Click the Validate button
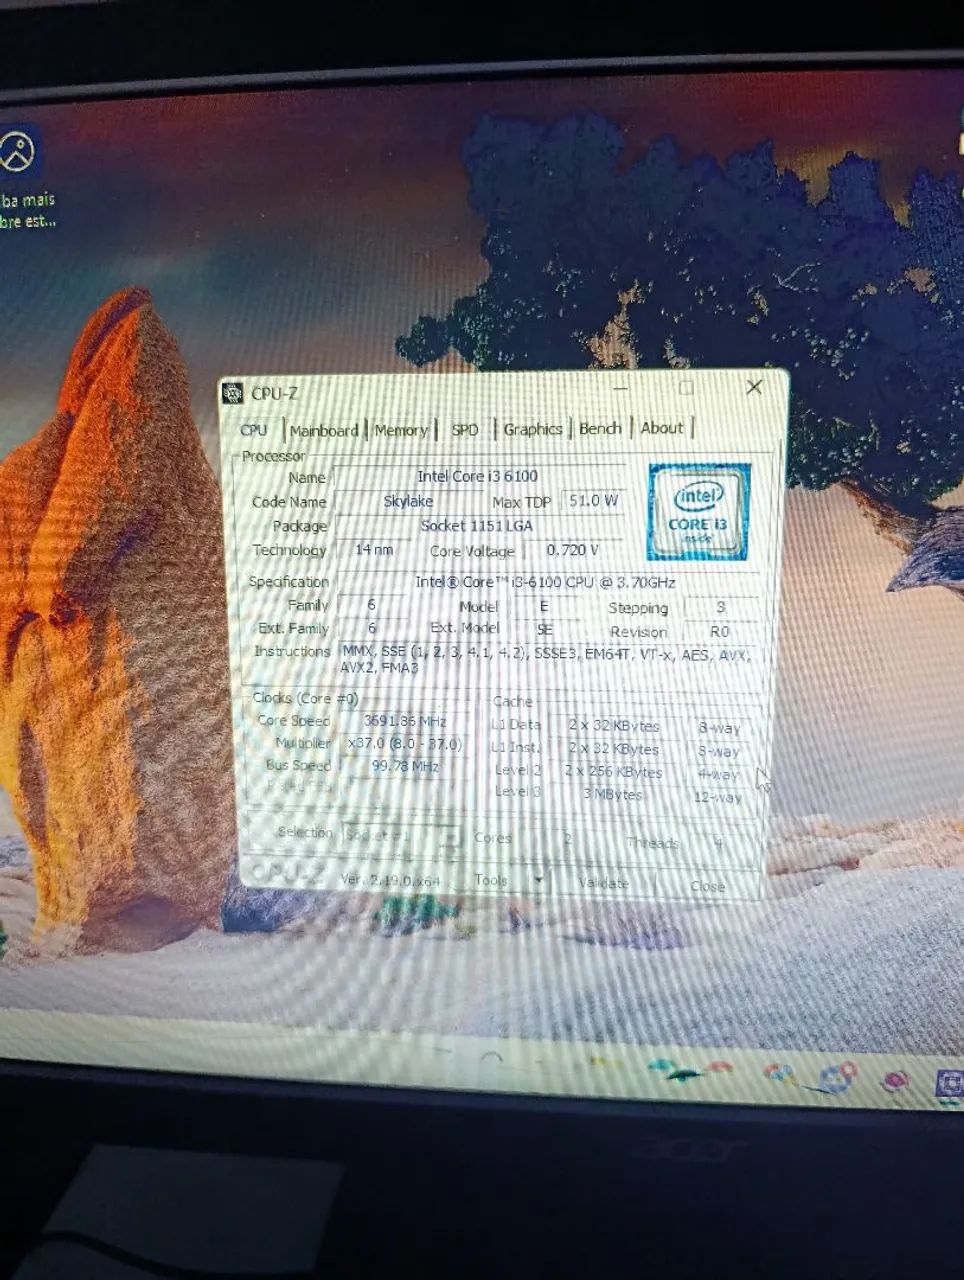Viewport: 964px width, 1280px height. pos(604,883)
